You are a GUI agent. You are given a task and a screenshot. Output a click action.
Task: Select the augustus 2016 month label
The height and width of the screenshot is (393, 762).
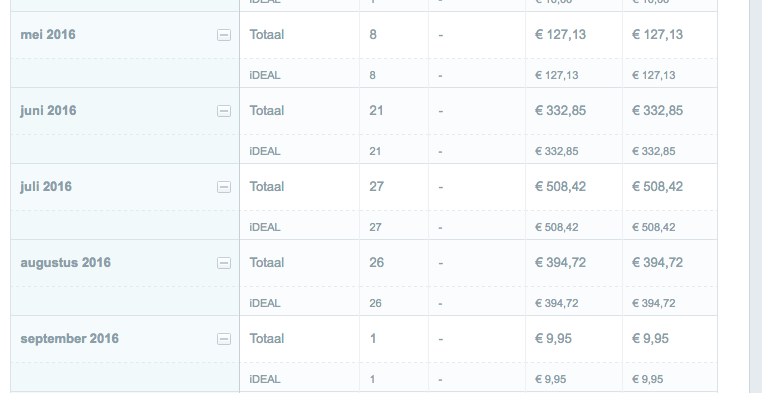pyautogui.click(x=66, y=263)
